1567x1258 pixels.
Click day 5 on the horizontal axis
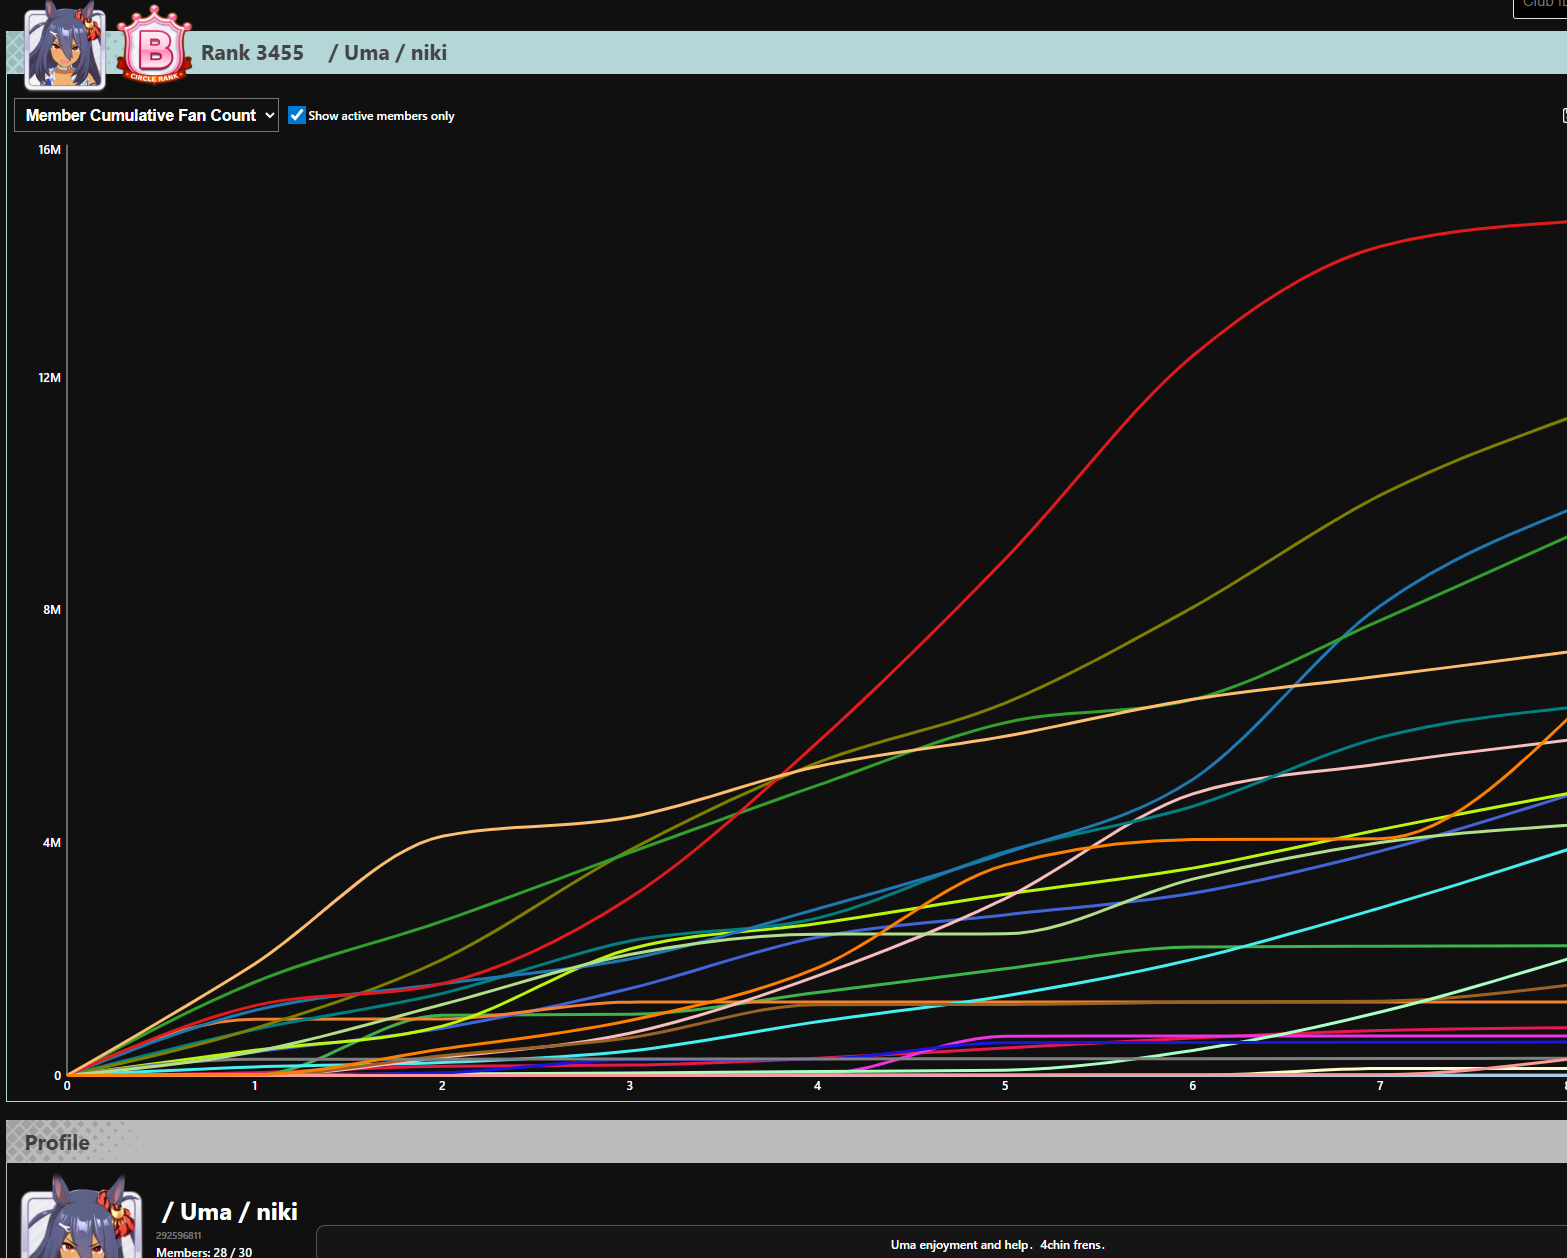(x=1005, y=1086)
